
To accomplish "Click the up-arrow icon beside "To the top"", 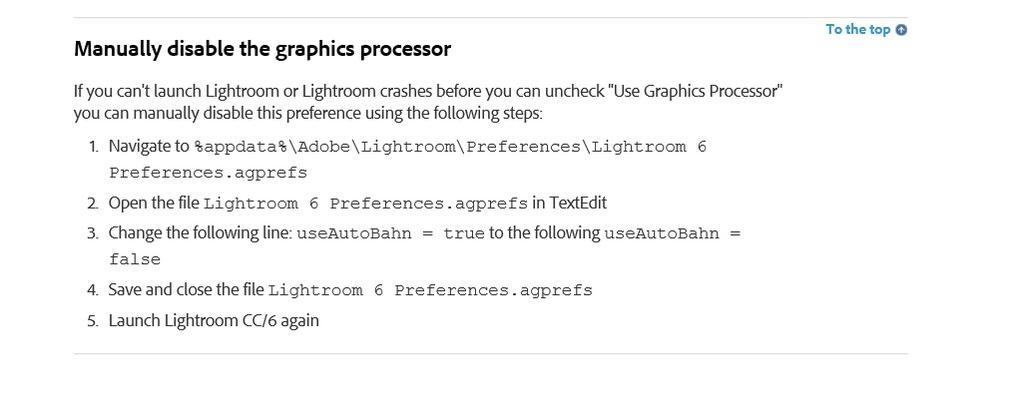I will click(902, 30).
